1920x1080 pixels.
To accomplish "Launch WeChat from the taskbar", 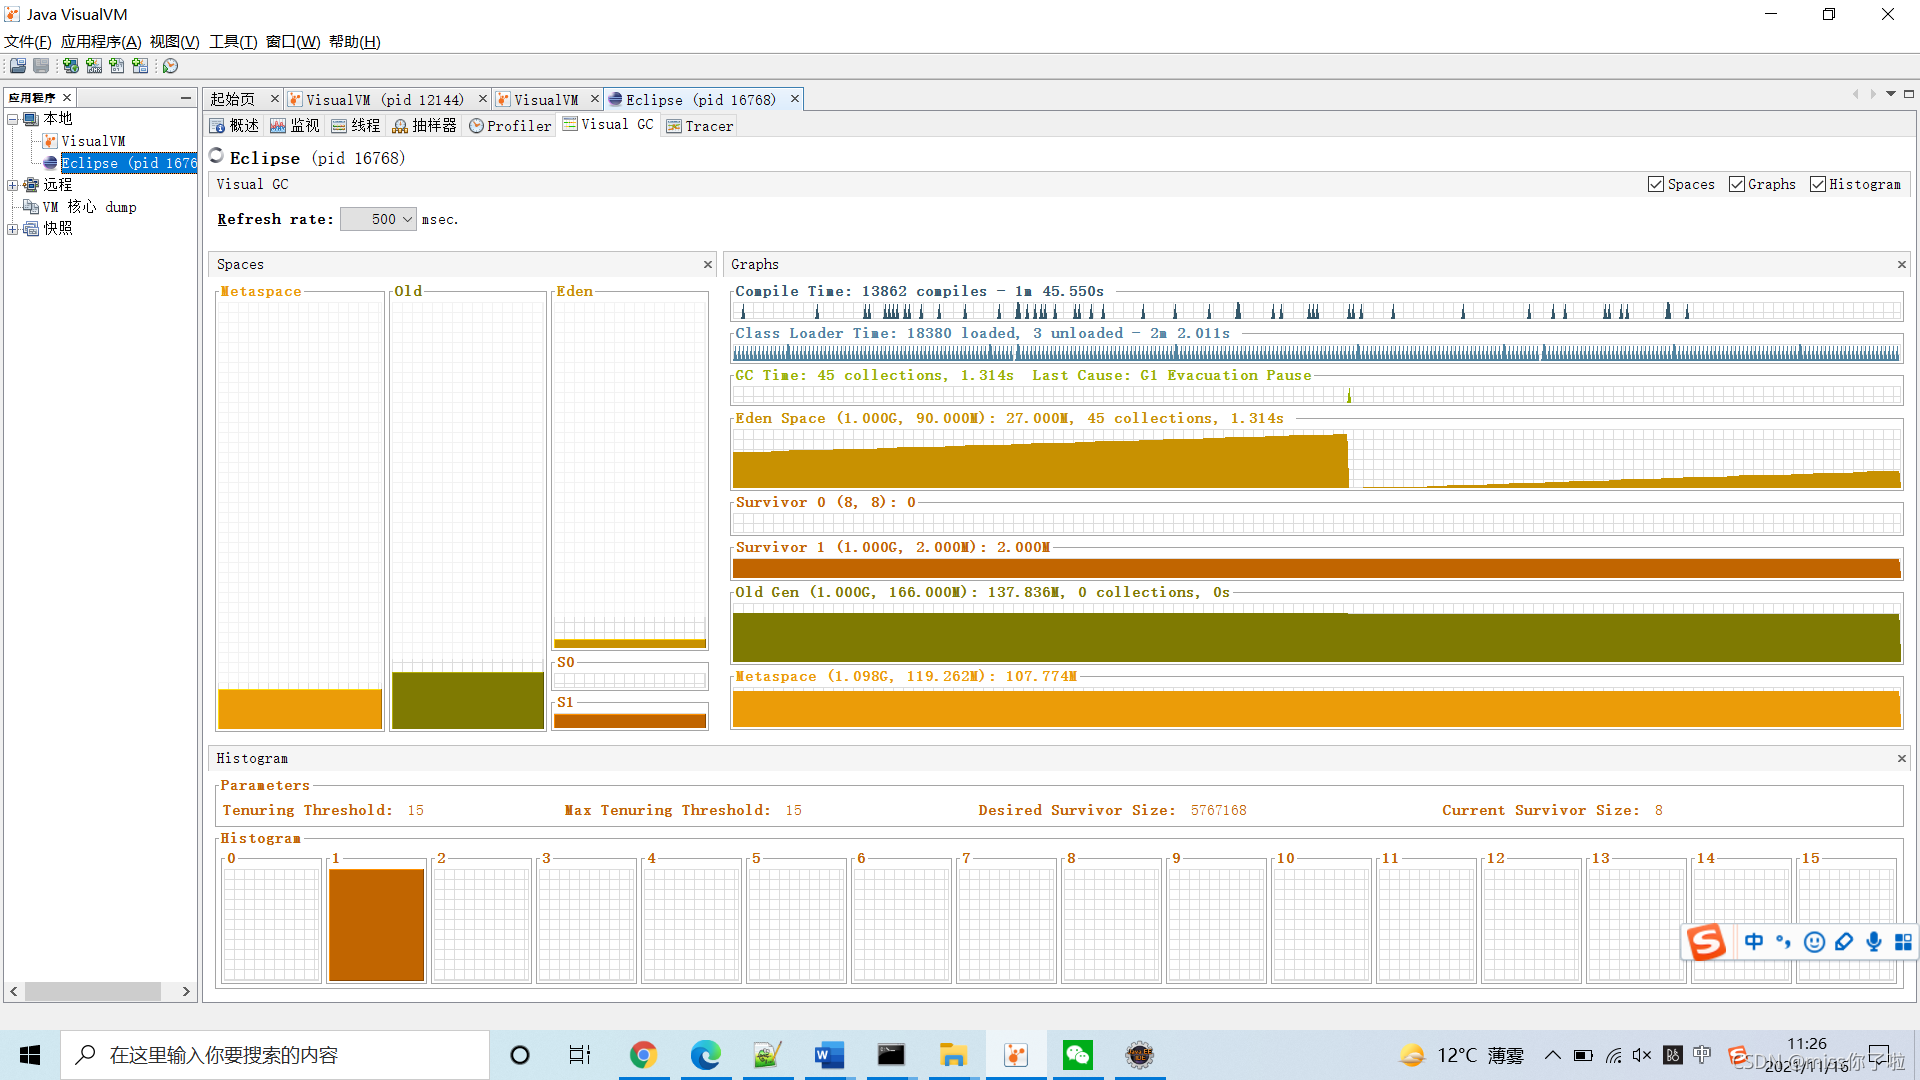I will pos(1077,1054).
